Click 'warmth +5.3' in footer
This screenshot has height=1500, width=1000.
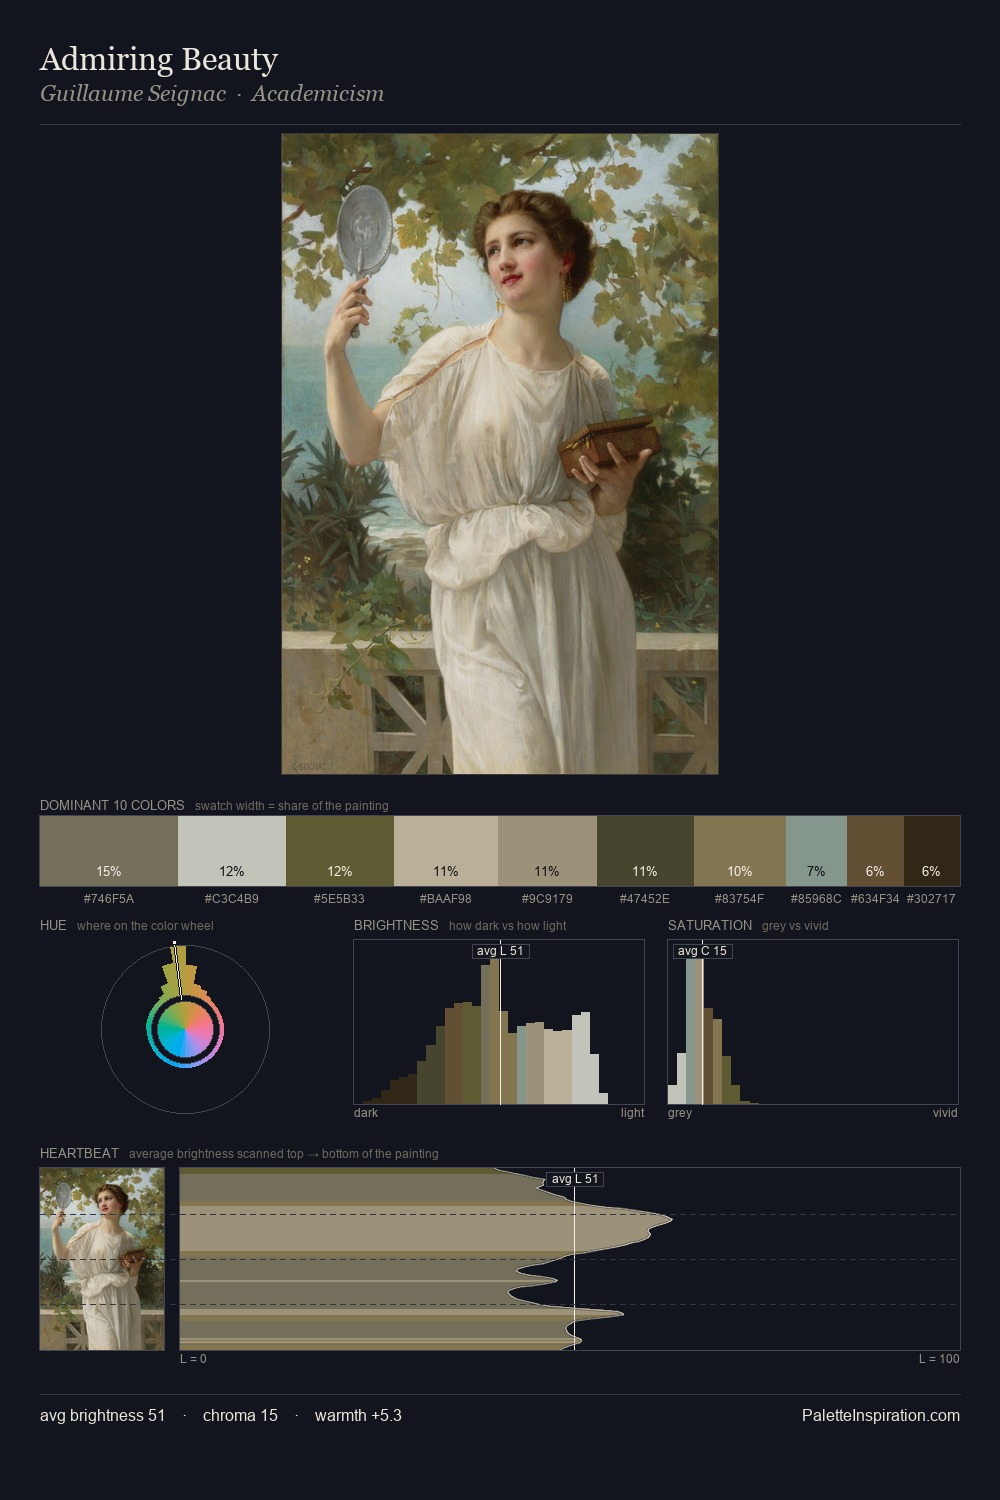(358, 1415)
